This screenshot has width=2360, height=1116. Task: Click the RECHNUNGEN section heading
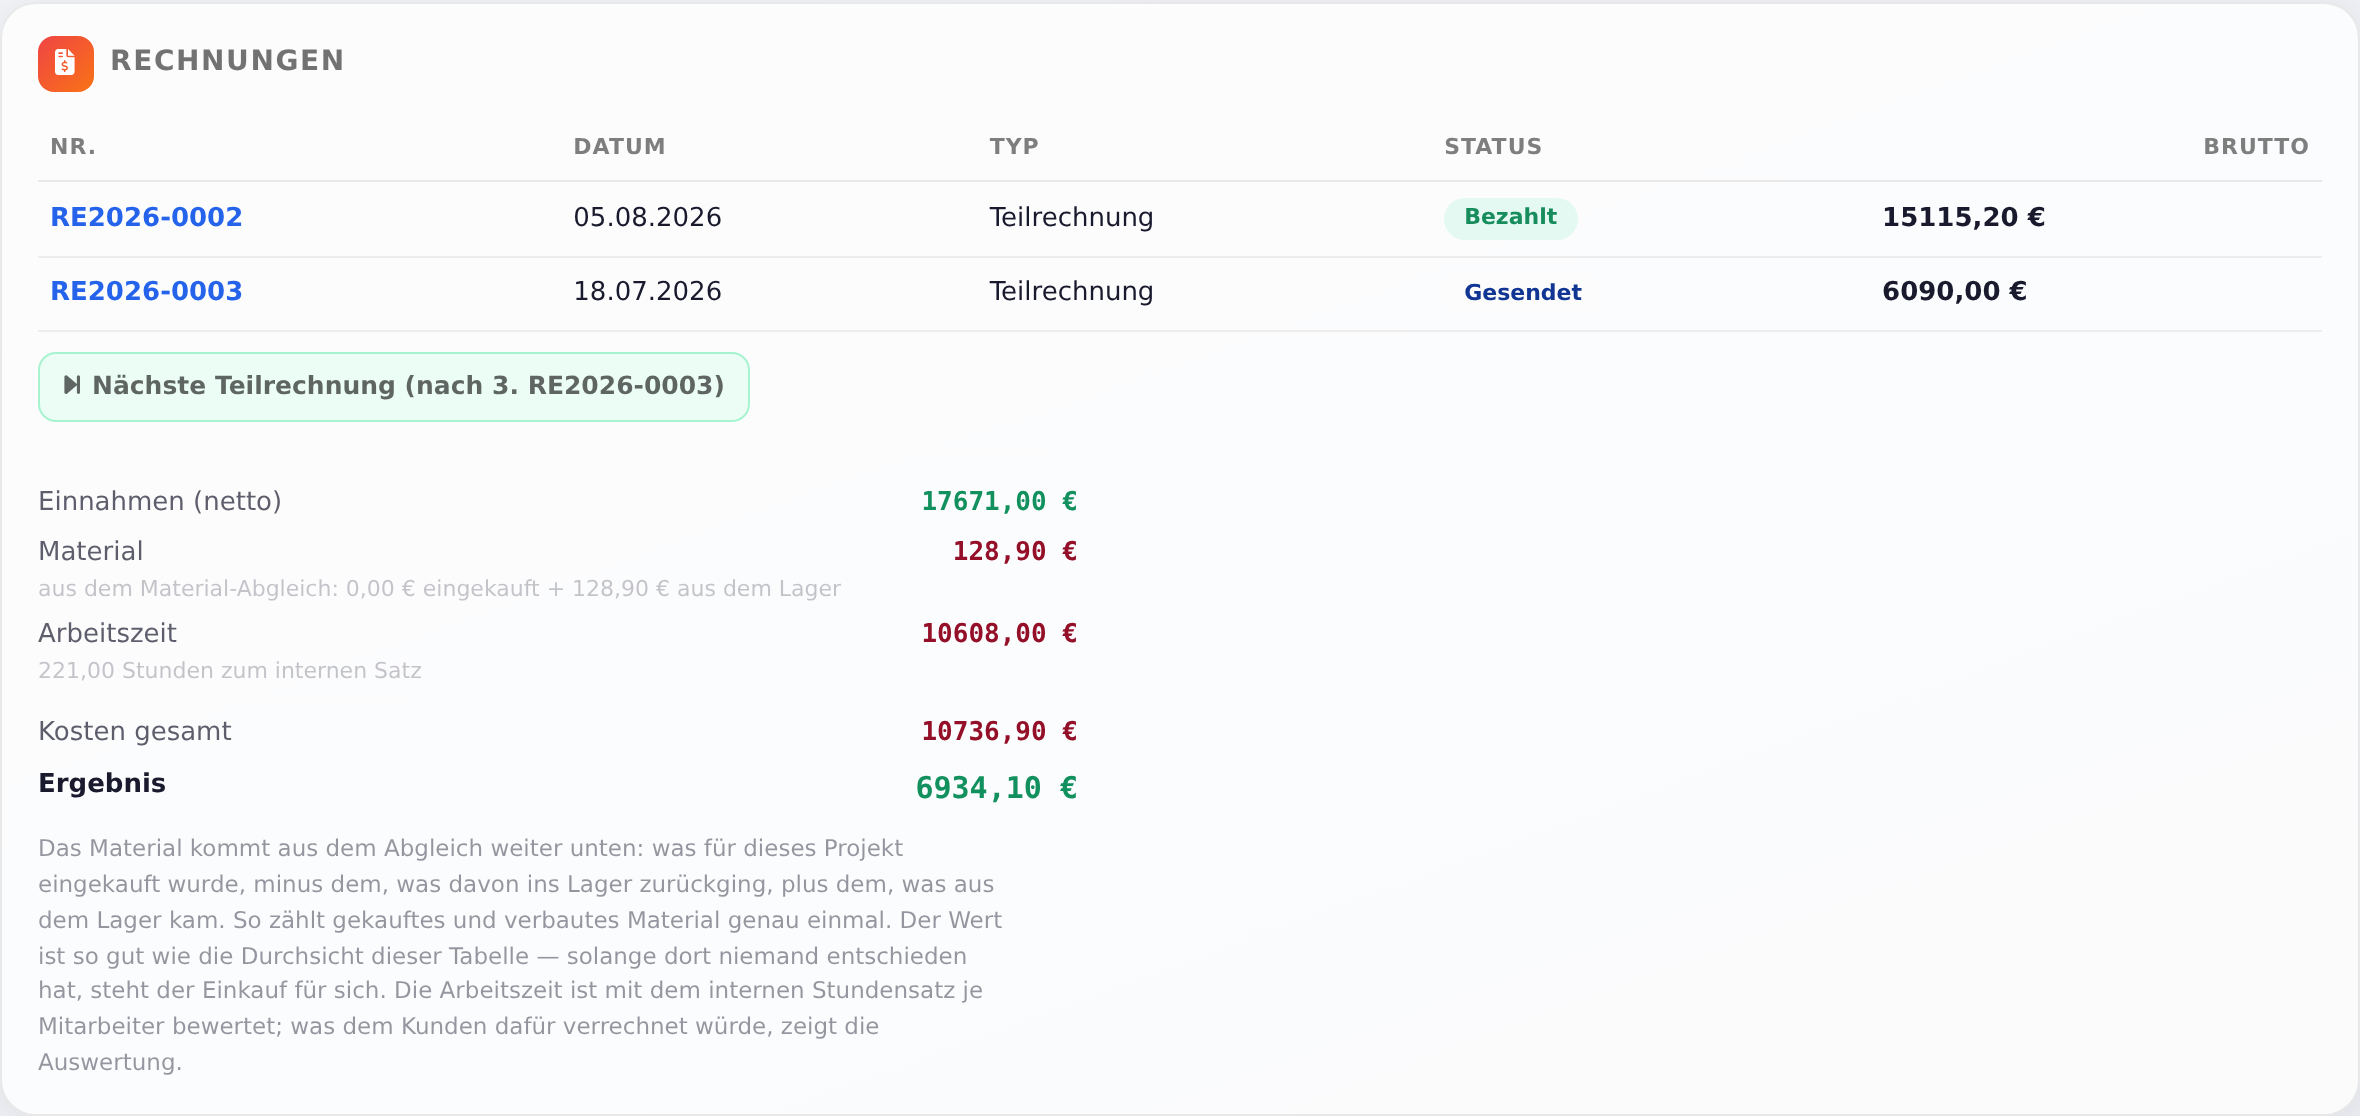coord(227,61)
